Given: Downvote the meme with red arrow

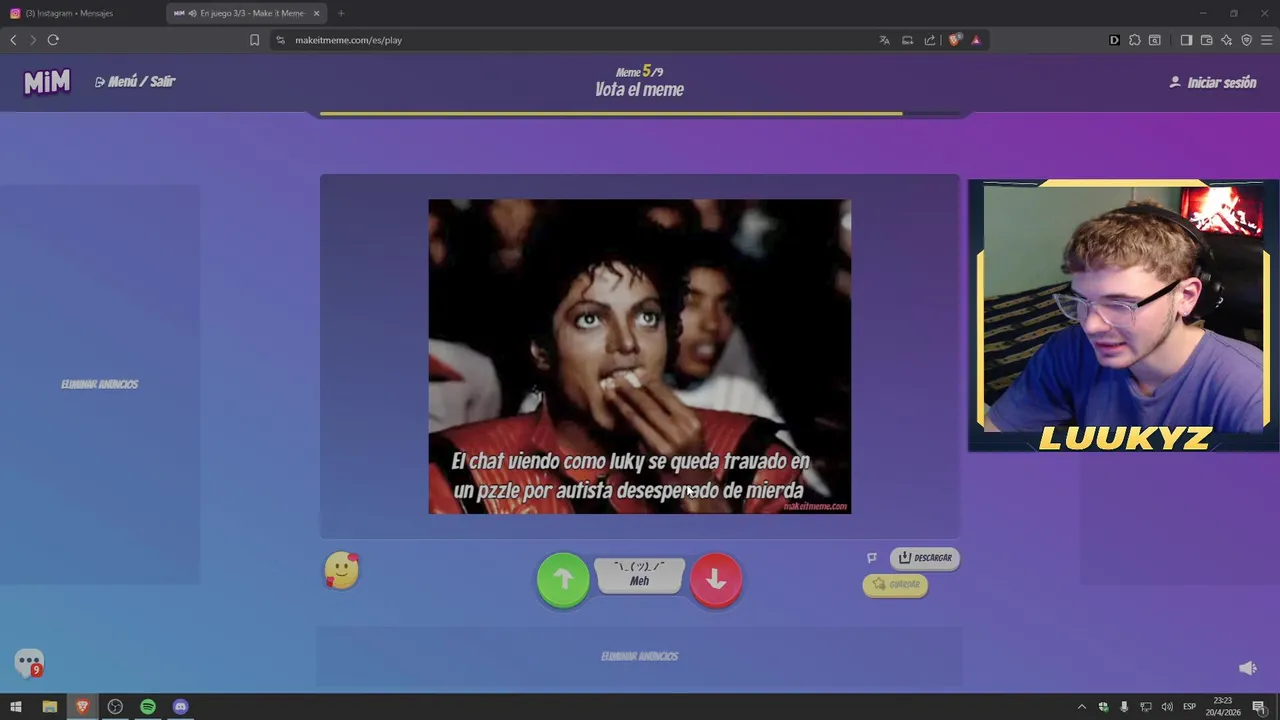Looking at the screenshot, I should [716, 579].
